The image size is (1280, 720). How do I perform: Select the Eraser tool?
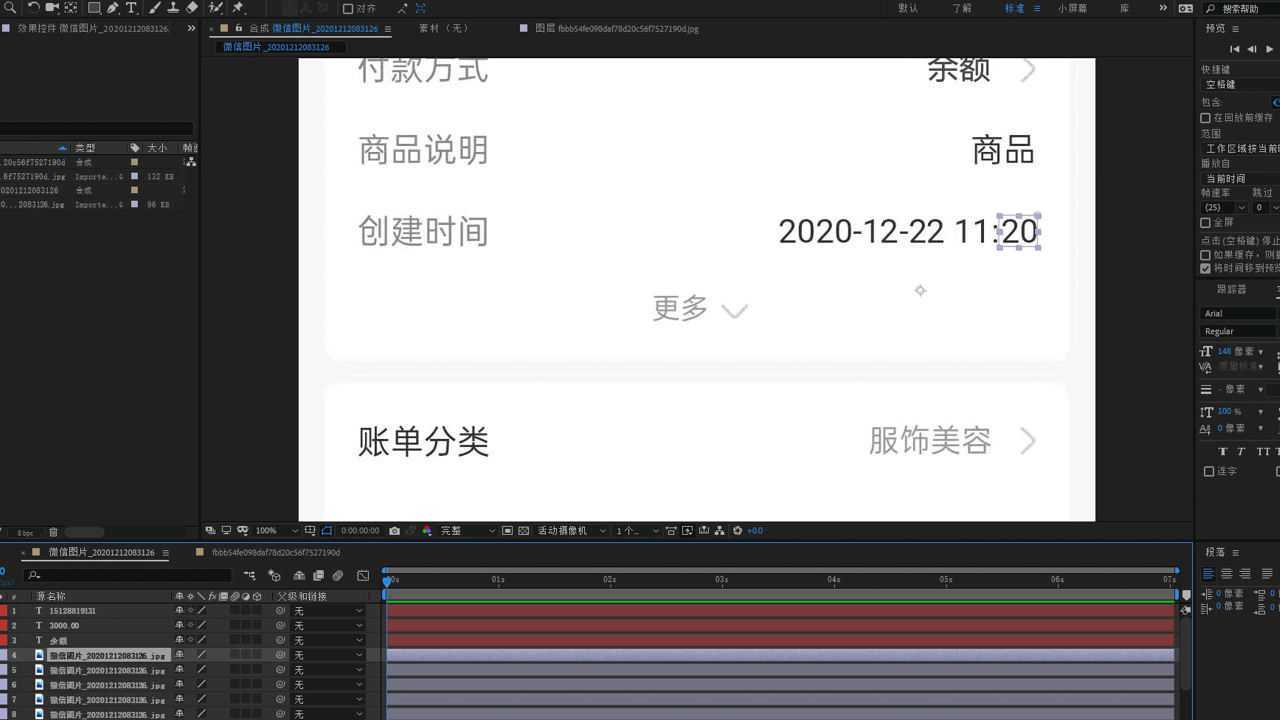click(x=192, y=7)
